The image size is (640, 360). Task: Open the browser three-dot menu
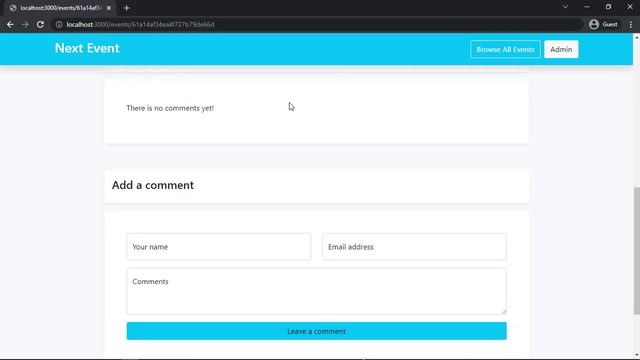(x=631, y=24)
